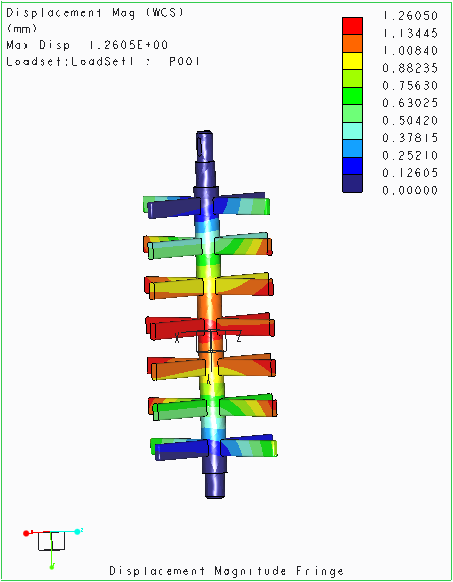Image resolution: width=453 pixels, height=582 pixels.
Task: Click the blue legend swatch near 0.25210
Action: point(352,166)
